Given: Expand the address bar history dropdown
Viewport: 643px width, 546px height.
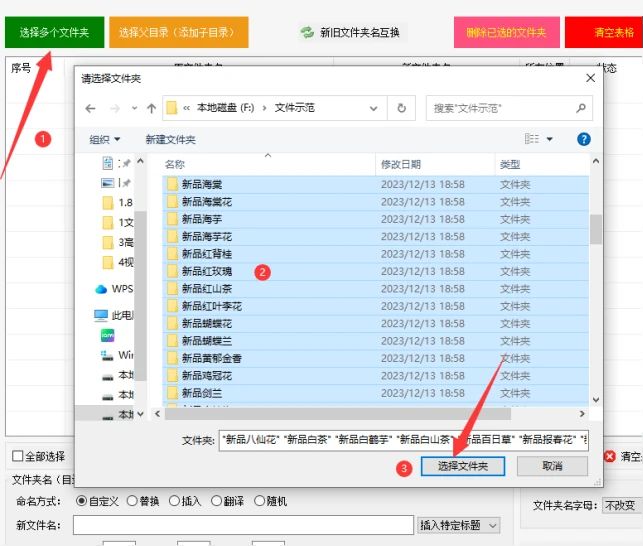Looking at the screenshot, I should [373, 108].
